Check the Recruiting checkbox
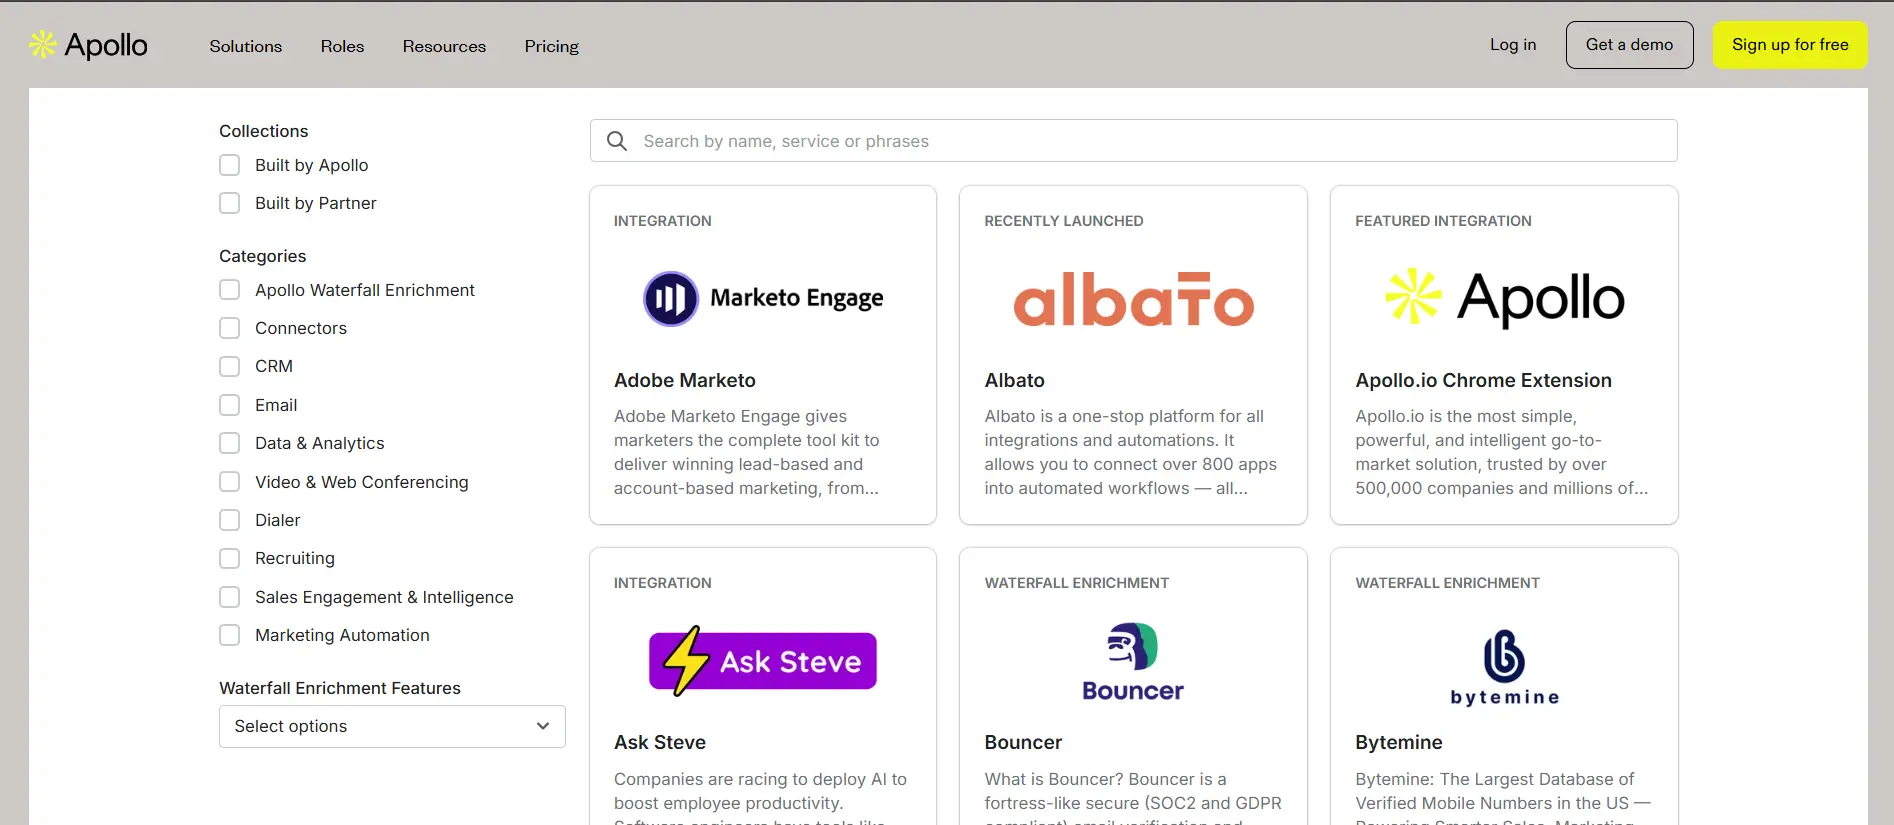This screenshot has width=1894, height=825. 230,558
